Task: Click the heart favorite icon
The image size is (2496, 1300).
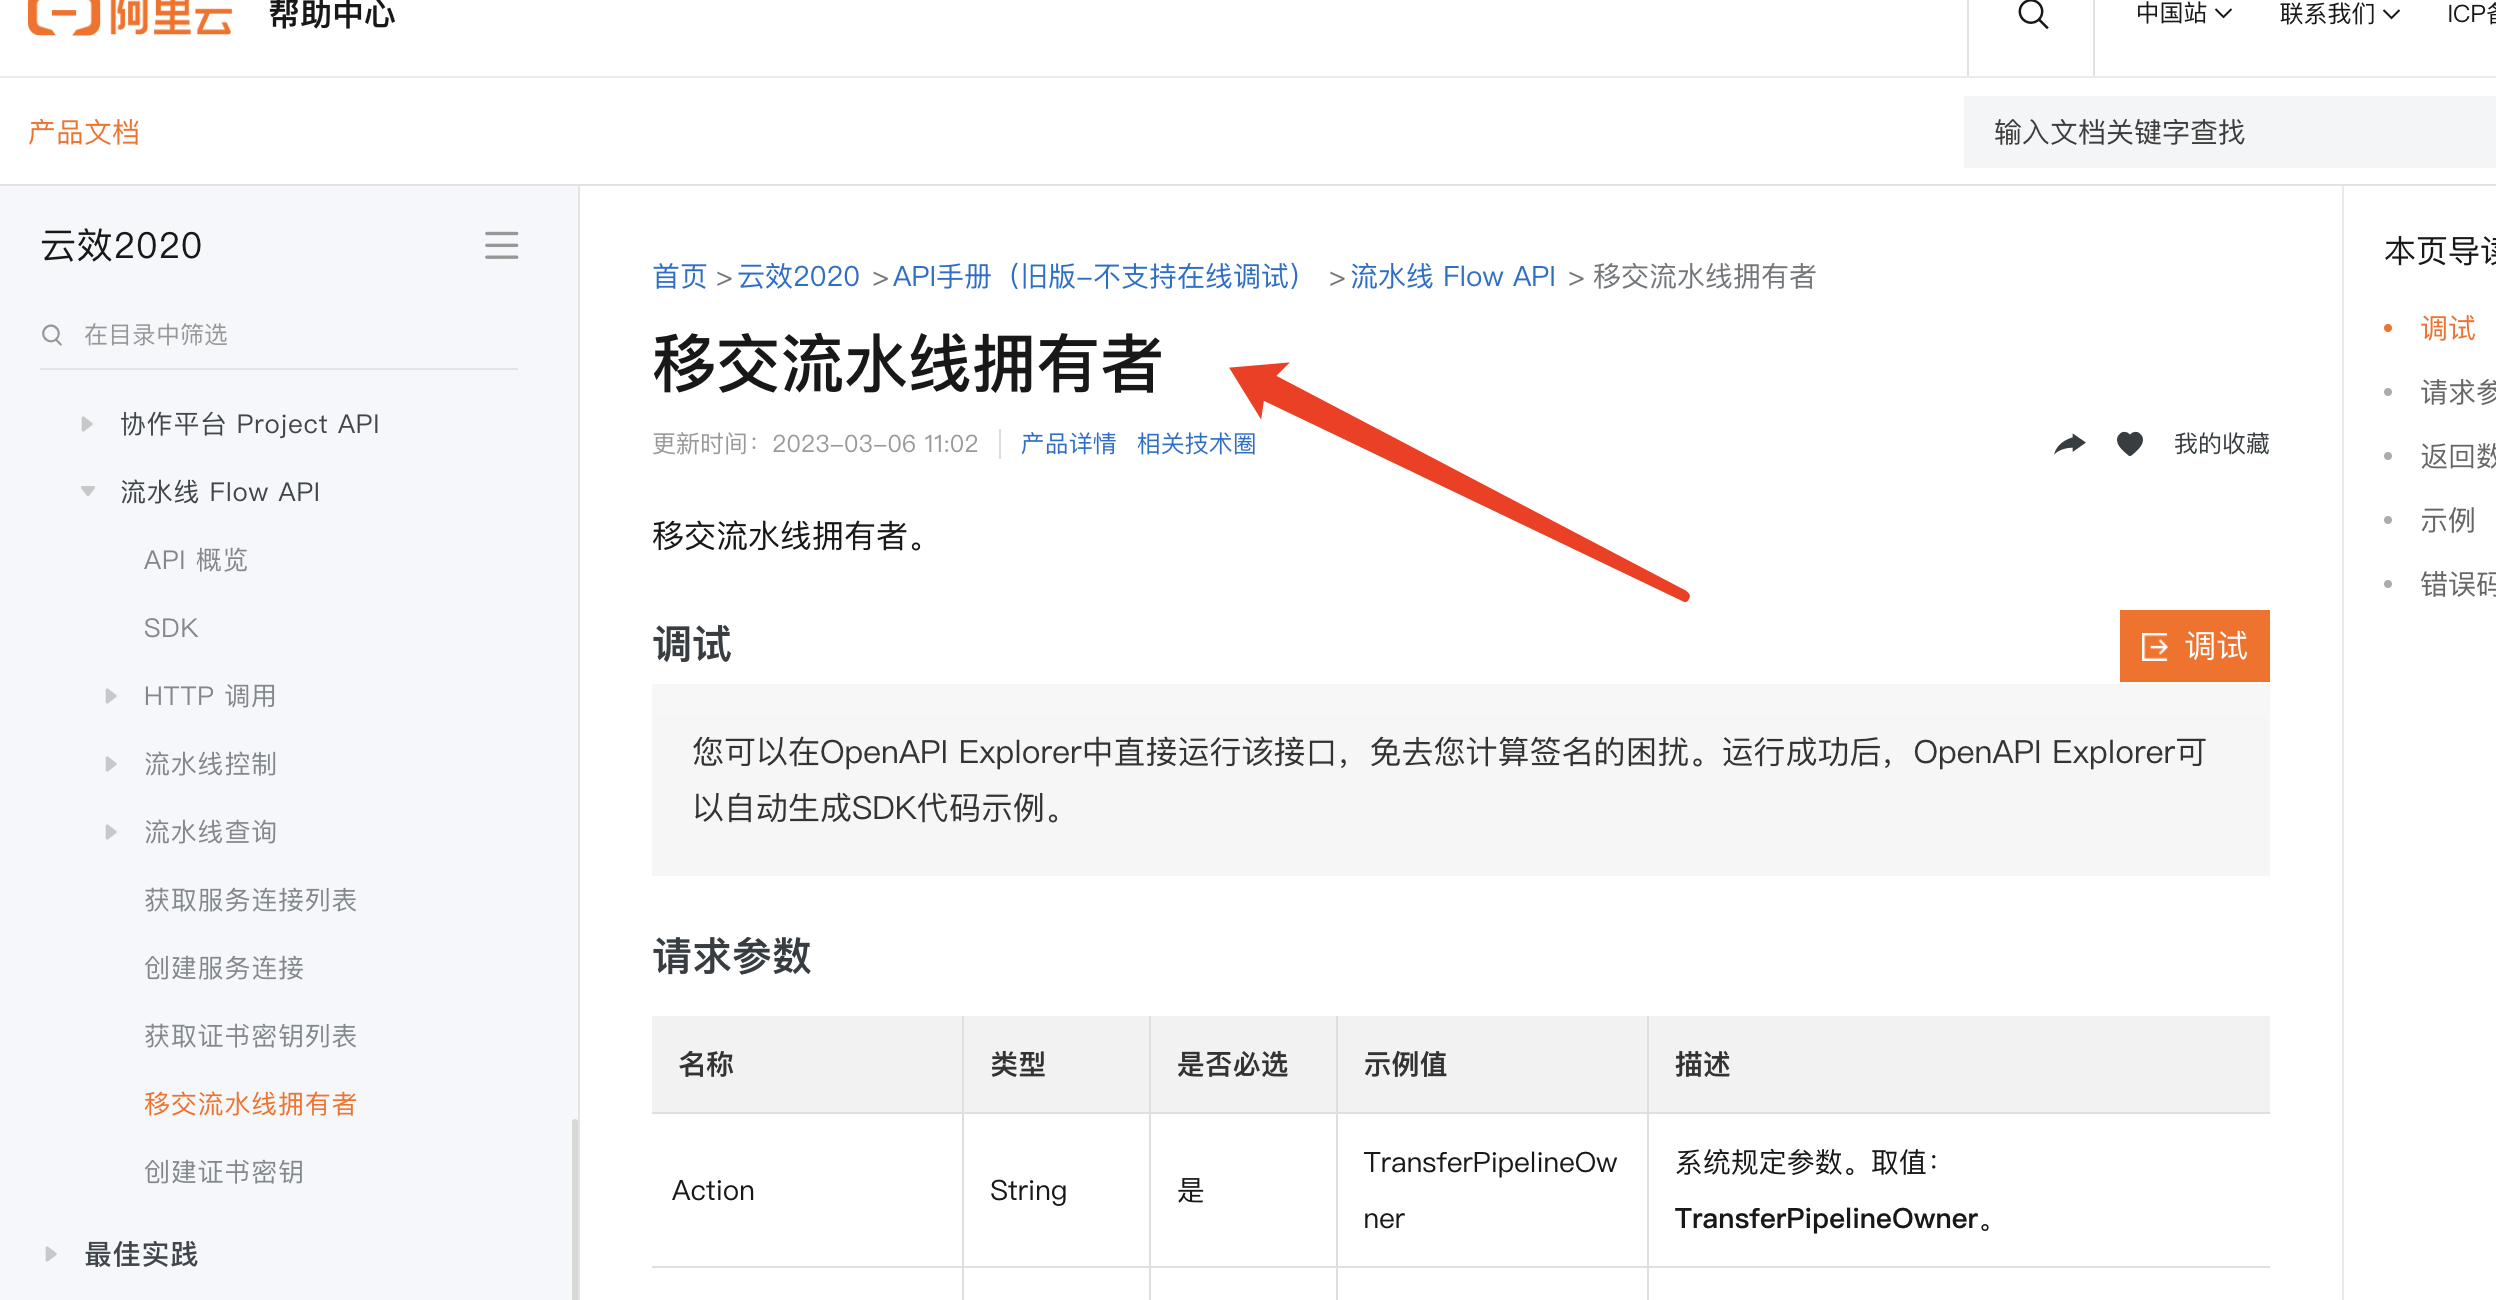Action: tap(2129, 443)
